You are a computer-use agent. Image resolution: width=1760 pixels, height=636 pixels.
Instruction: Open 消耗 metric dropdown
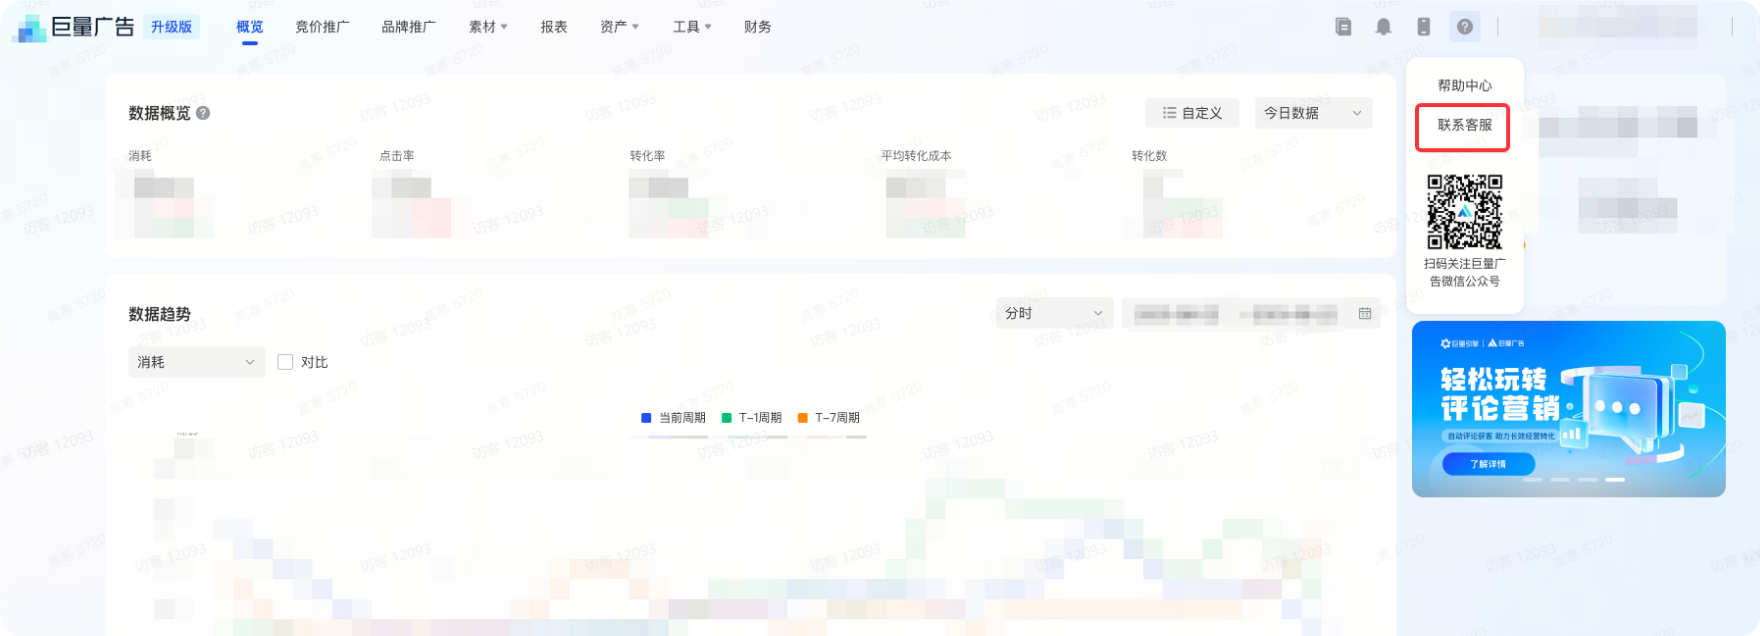(196, 362)
